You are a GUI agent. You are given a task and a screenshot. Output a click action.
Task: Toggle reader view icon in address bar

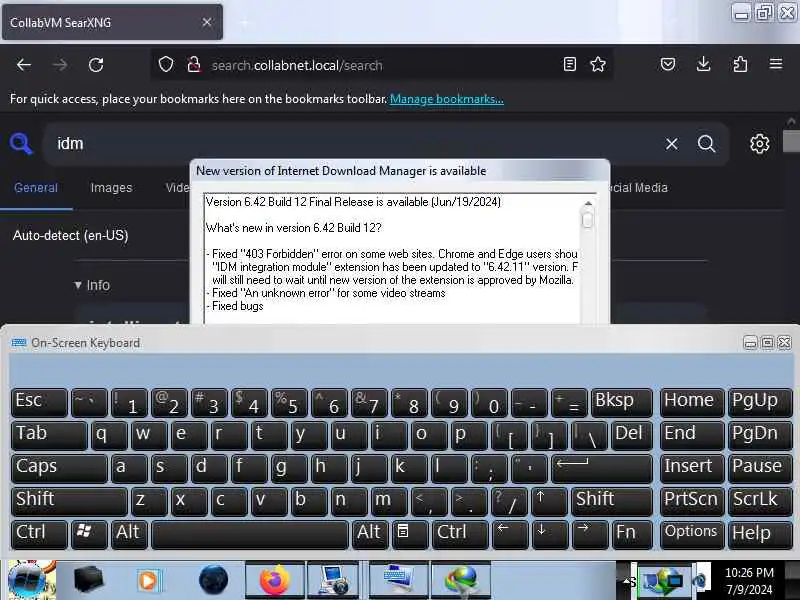570,64
